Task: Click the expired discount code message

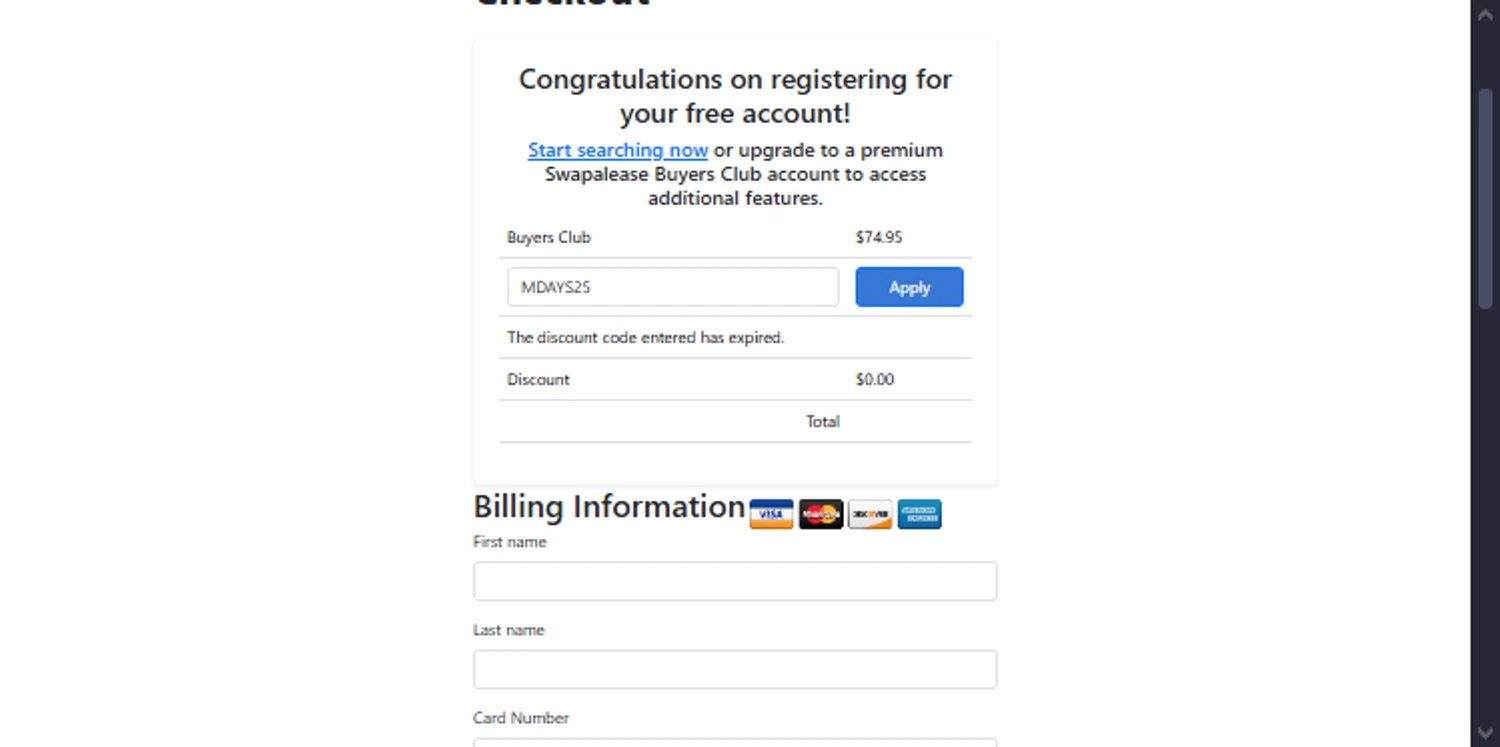Action: (645, 337)
